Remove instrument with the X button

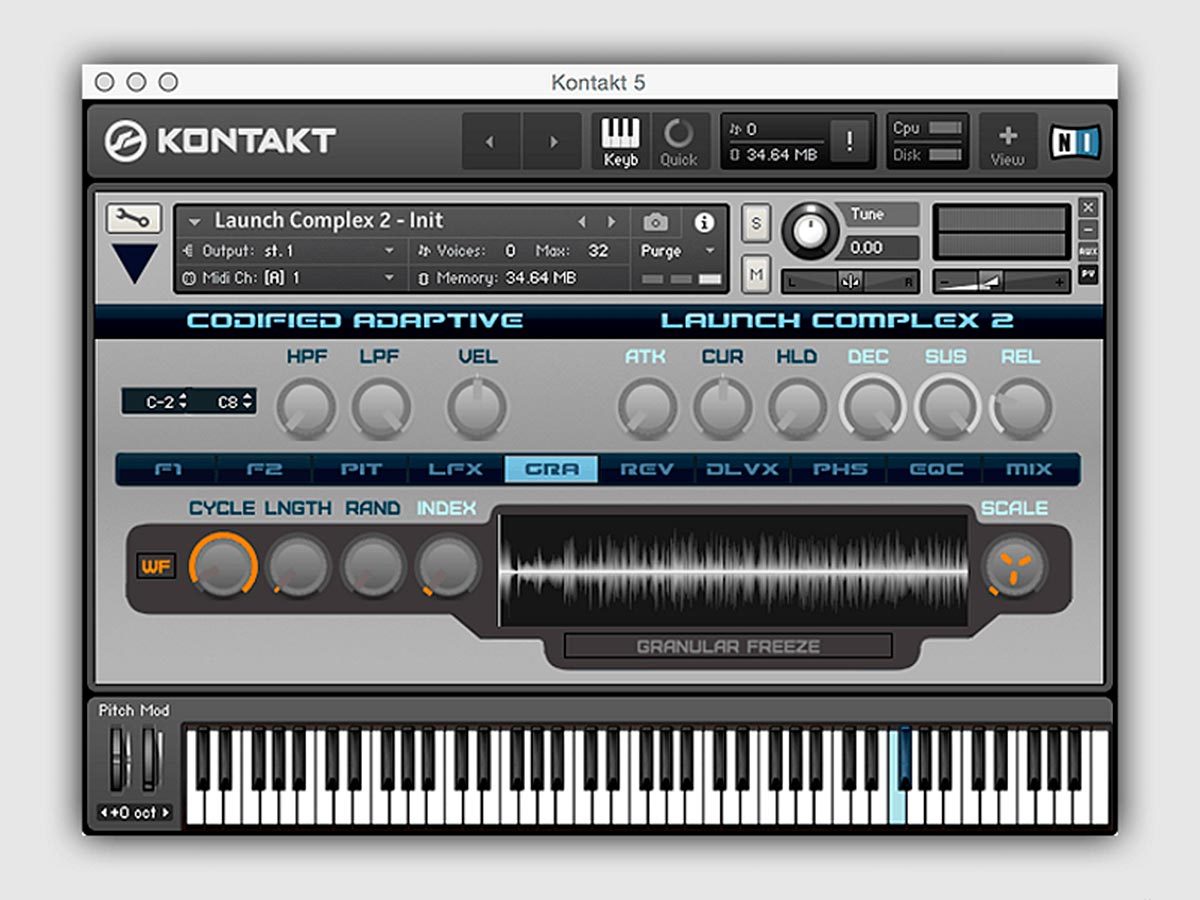point(1088,208)
